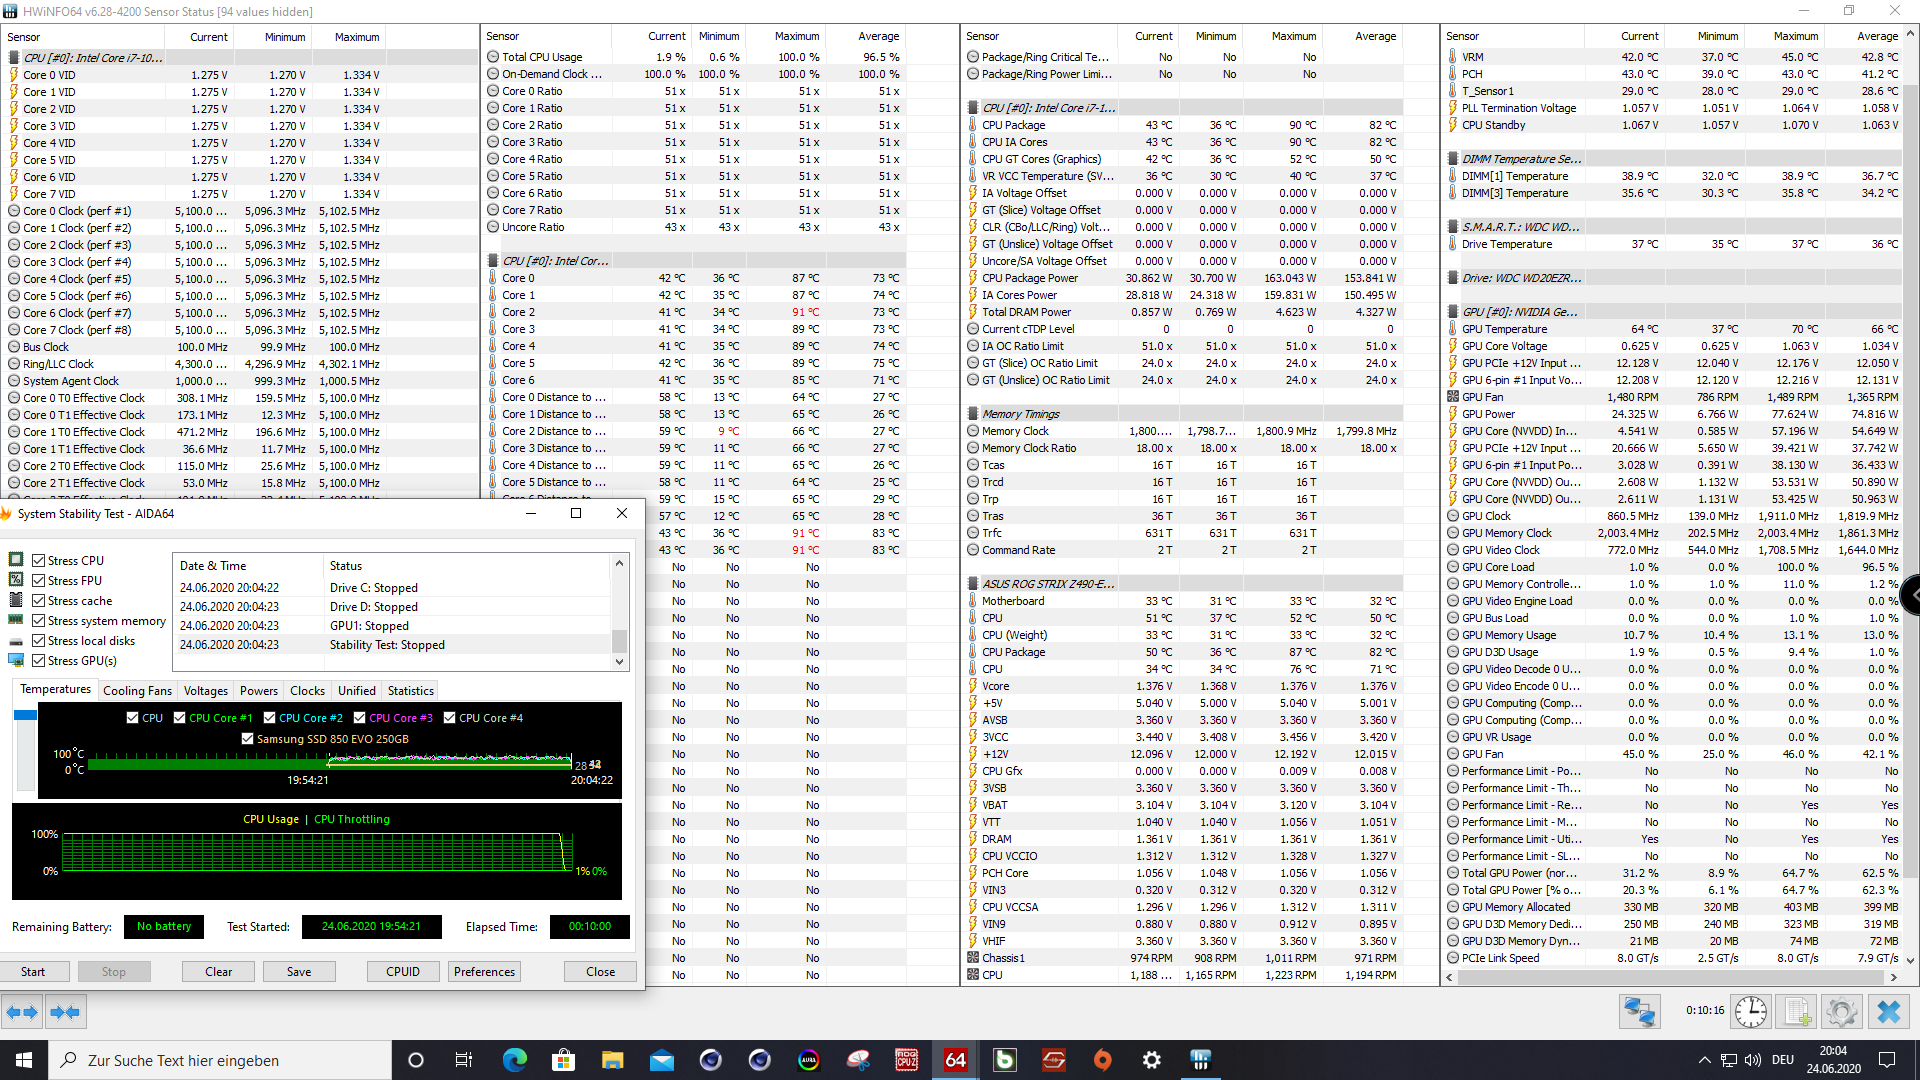Disable Stress GPU(s) checkbox
The width and height of the screenshot is (1920, 1080).
[x=38, y=661]
